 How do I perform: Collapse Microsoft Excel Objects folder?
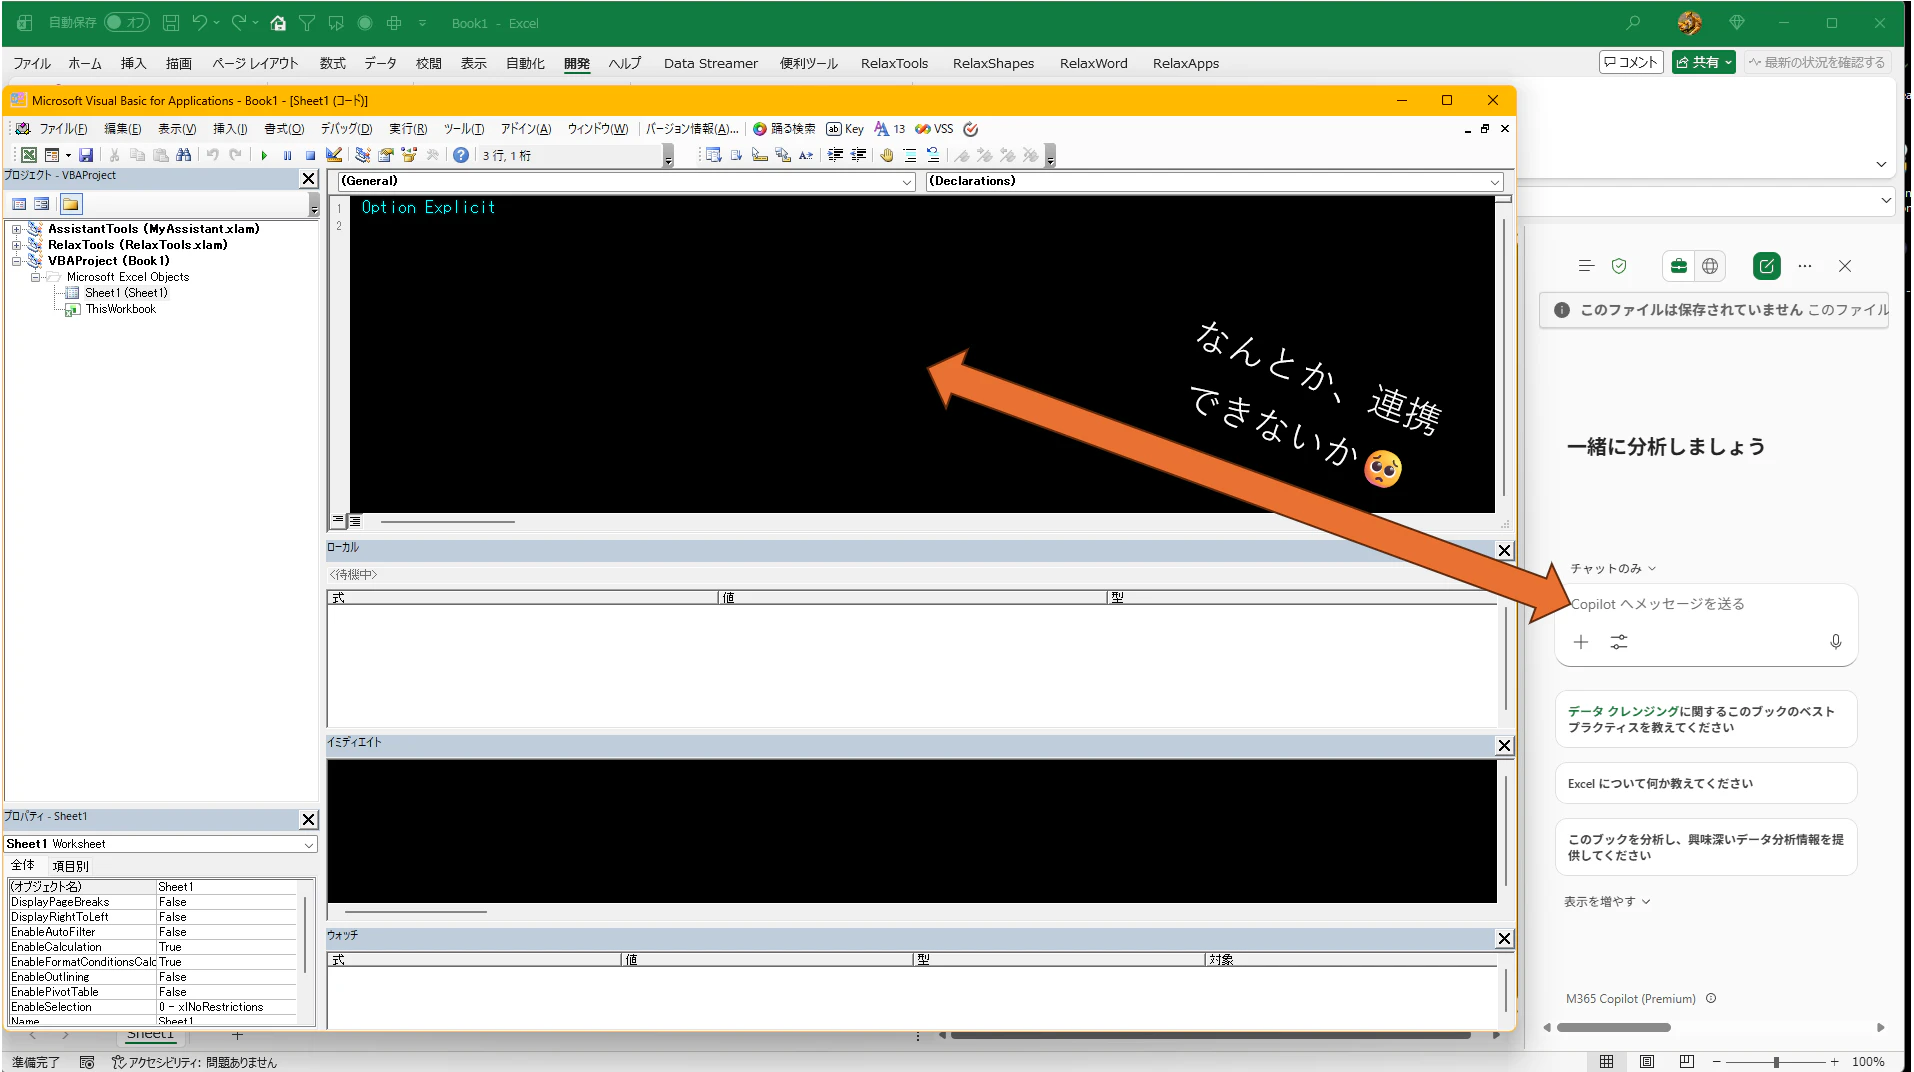coord(35,277)
